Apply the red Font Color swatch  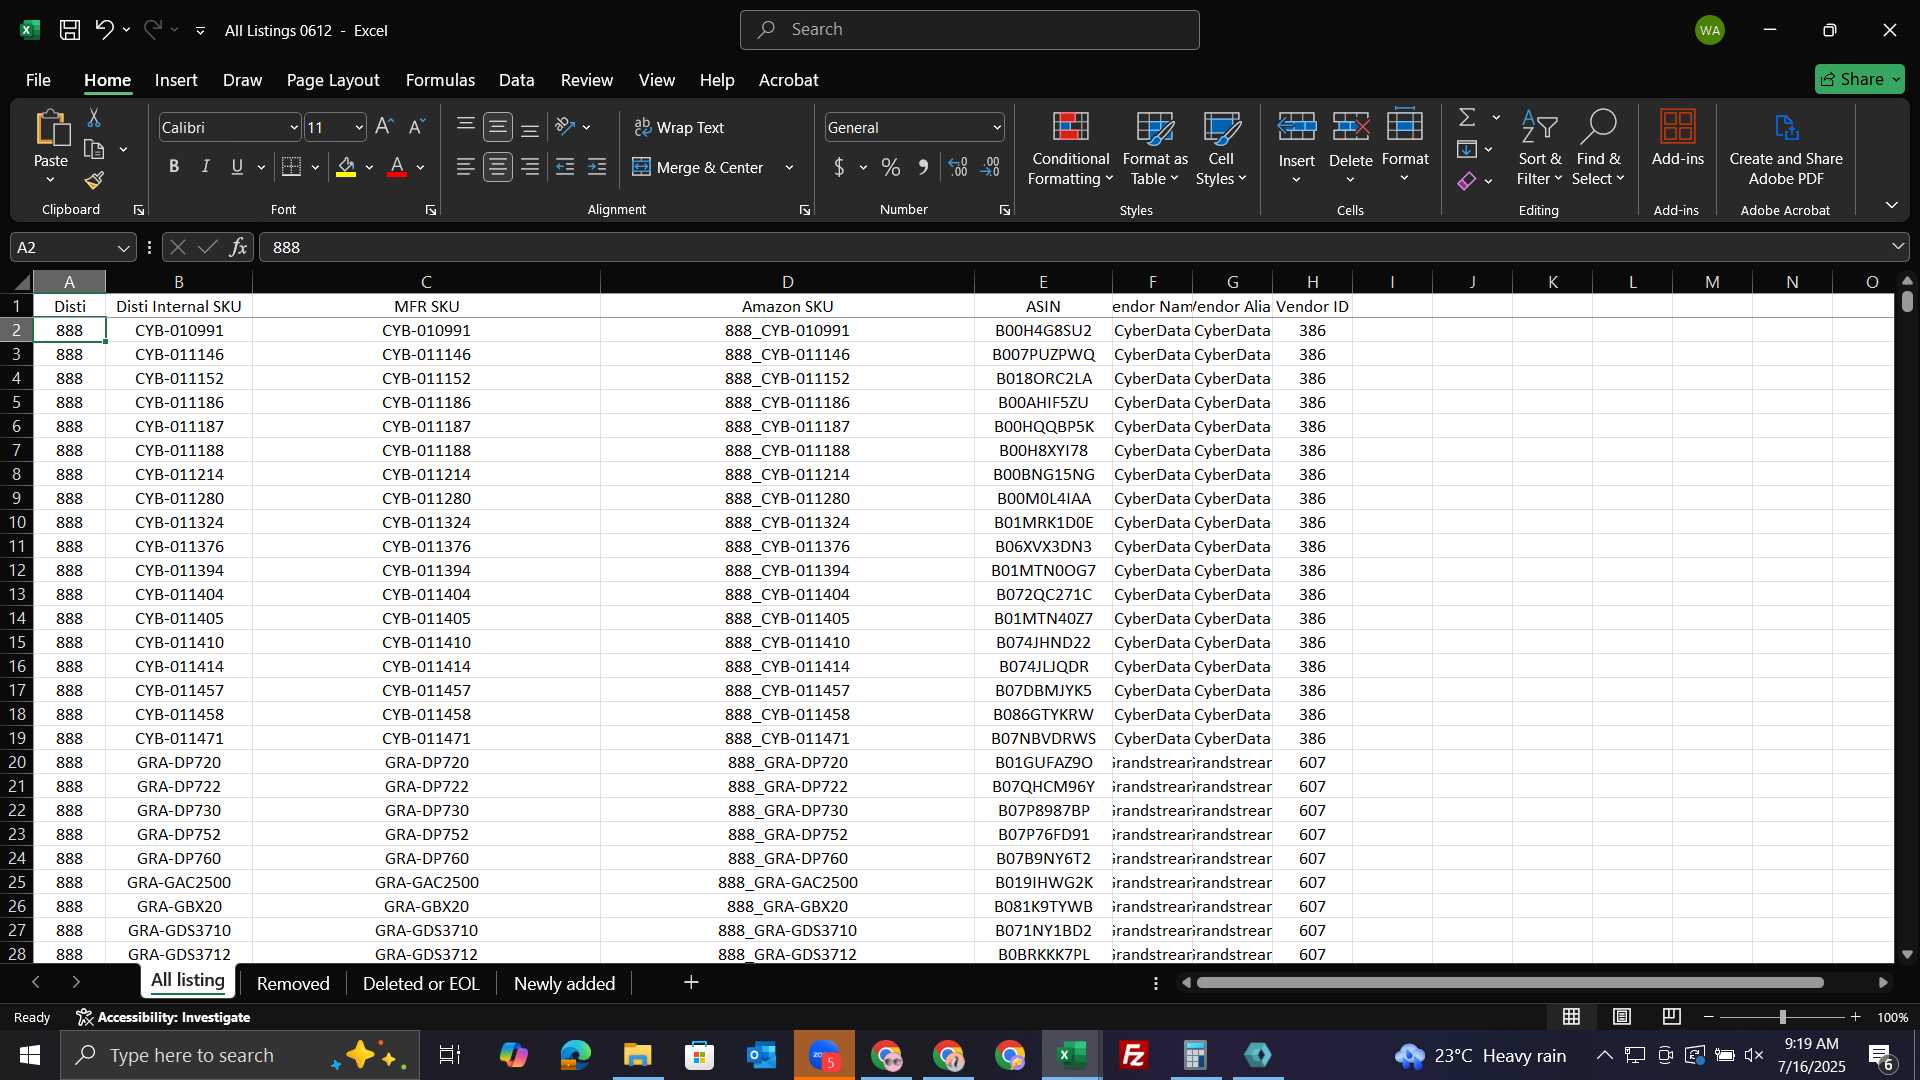(397, 167)
